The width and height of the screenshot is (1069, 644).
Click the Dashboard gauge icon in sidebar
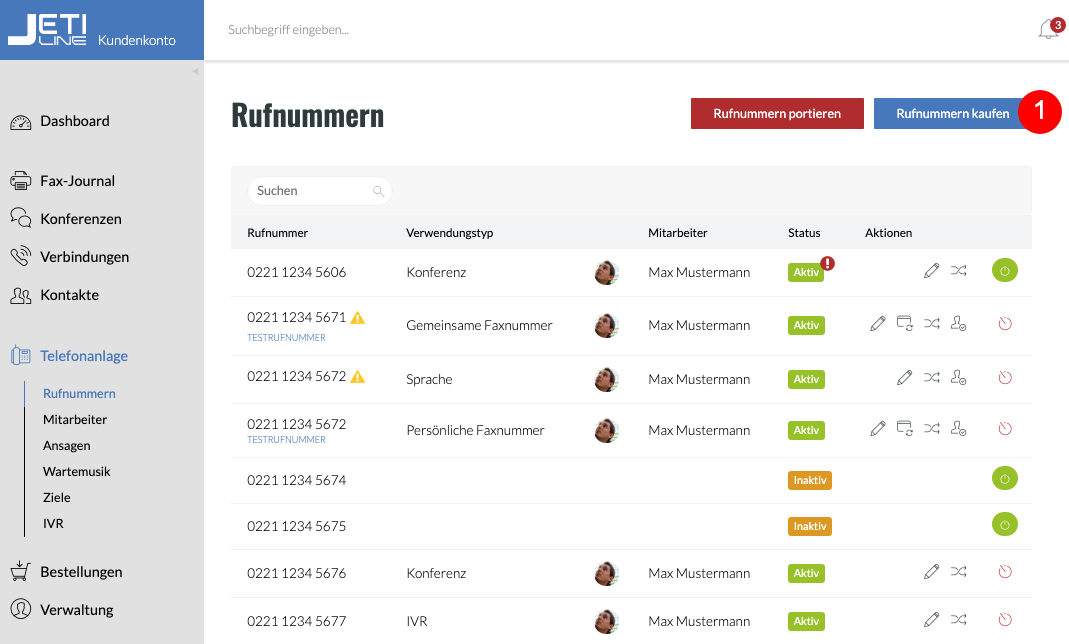(20, 122)
